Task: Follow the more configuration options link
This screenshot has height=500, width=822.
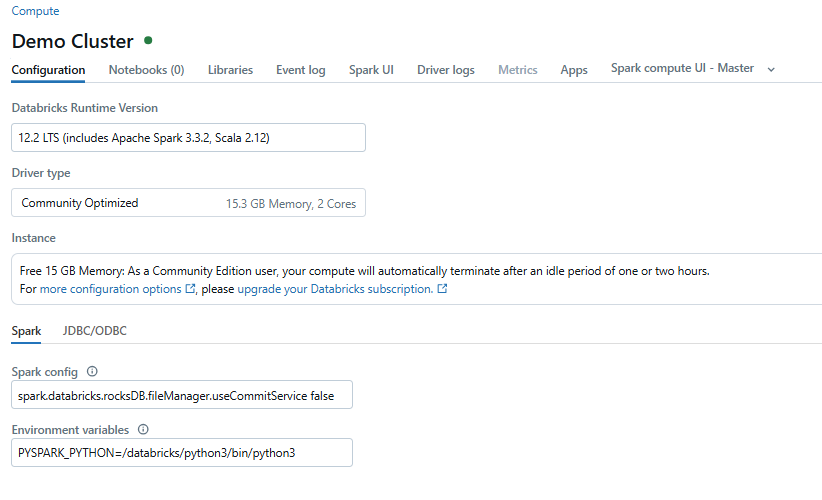Action: pos(111,289)
